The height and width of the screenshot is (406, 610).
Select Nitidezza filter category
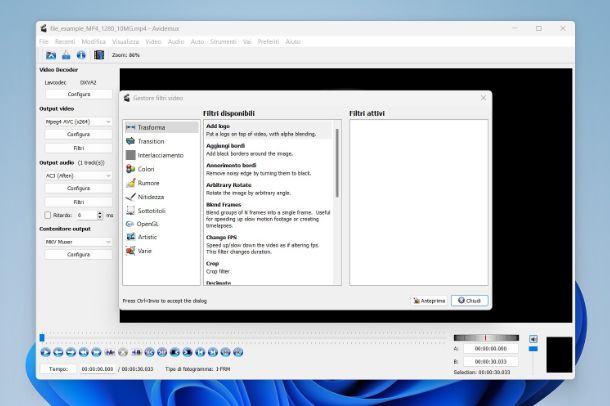(161, 197)
